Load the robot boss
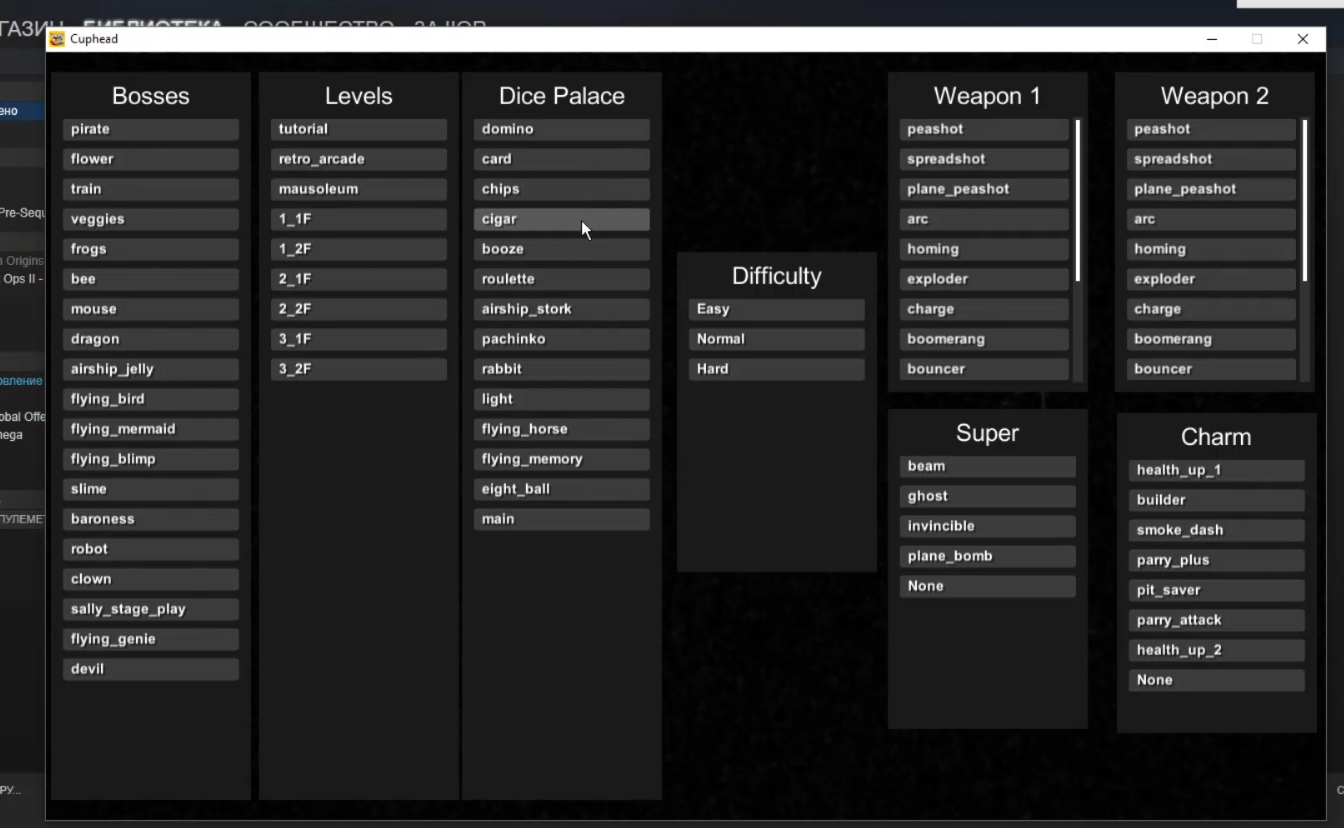Screen dimensions: 1344x828 coord(151,550)
